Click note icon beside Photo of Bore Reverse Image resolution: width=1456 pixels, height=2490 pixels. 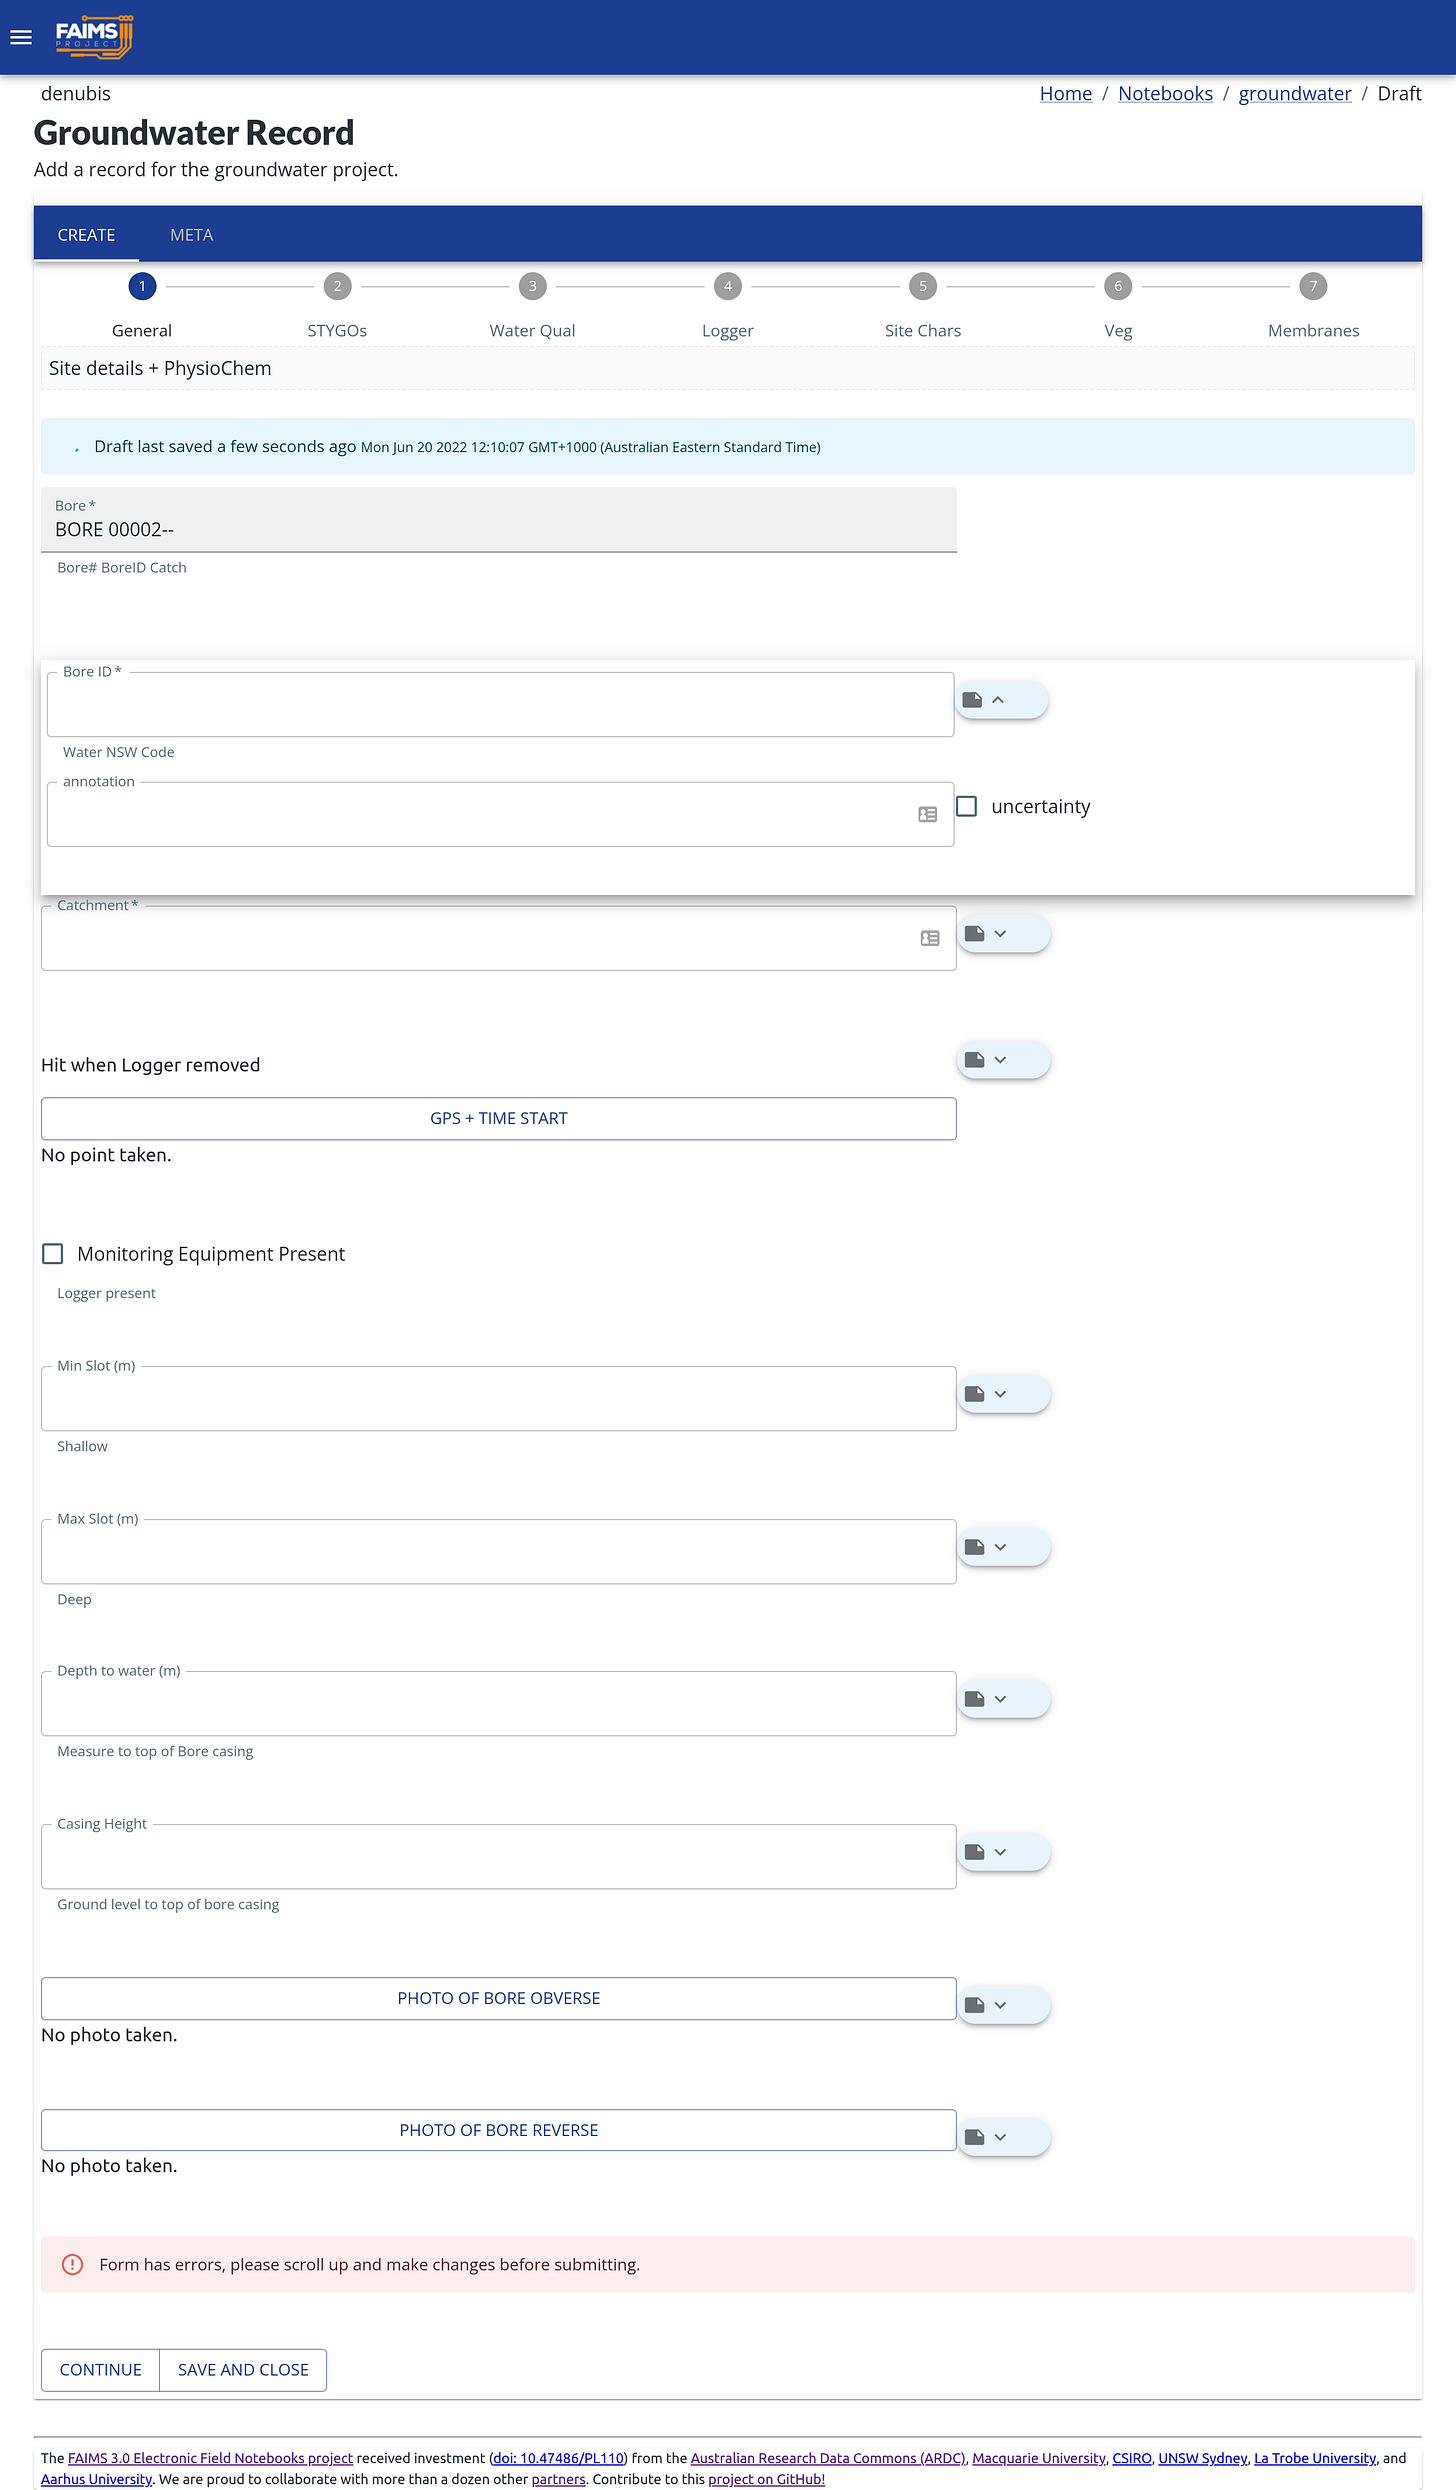pyautogui.click(x=975, y=2137)
